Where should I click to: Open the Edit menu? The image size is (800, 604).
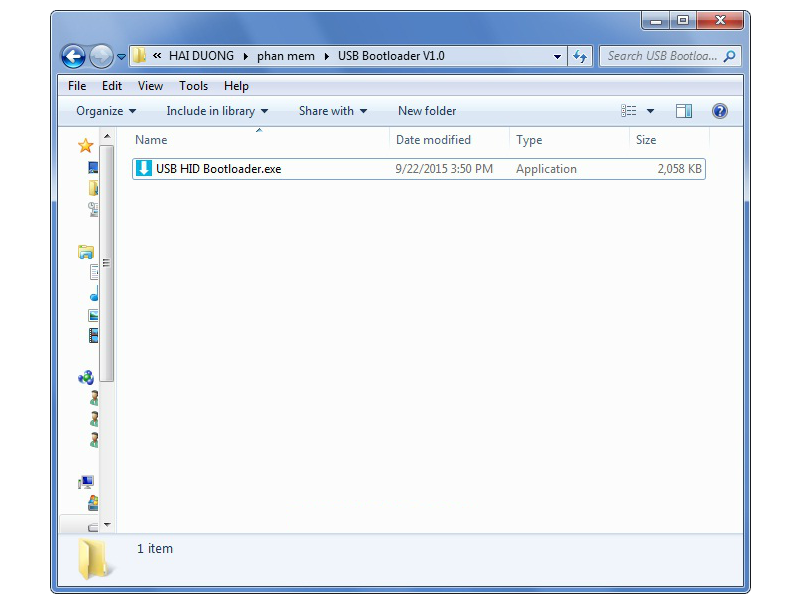pyautogui.click(x=112, y=86)
